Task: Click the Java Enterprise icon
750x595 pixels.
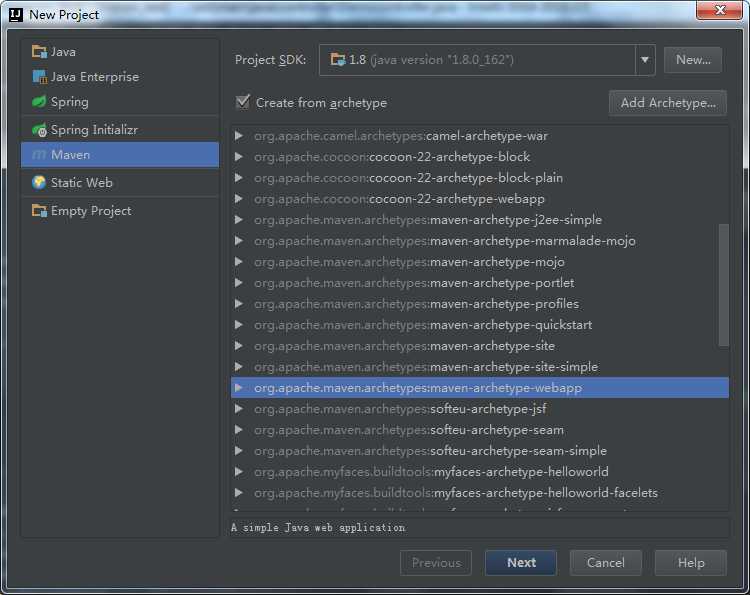Action: (39, 77)
